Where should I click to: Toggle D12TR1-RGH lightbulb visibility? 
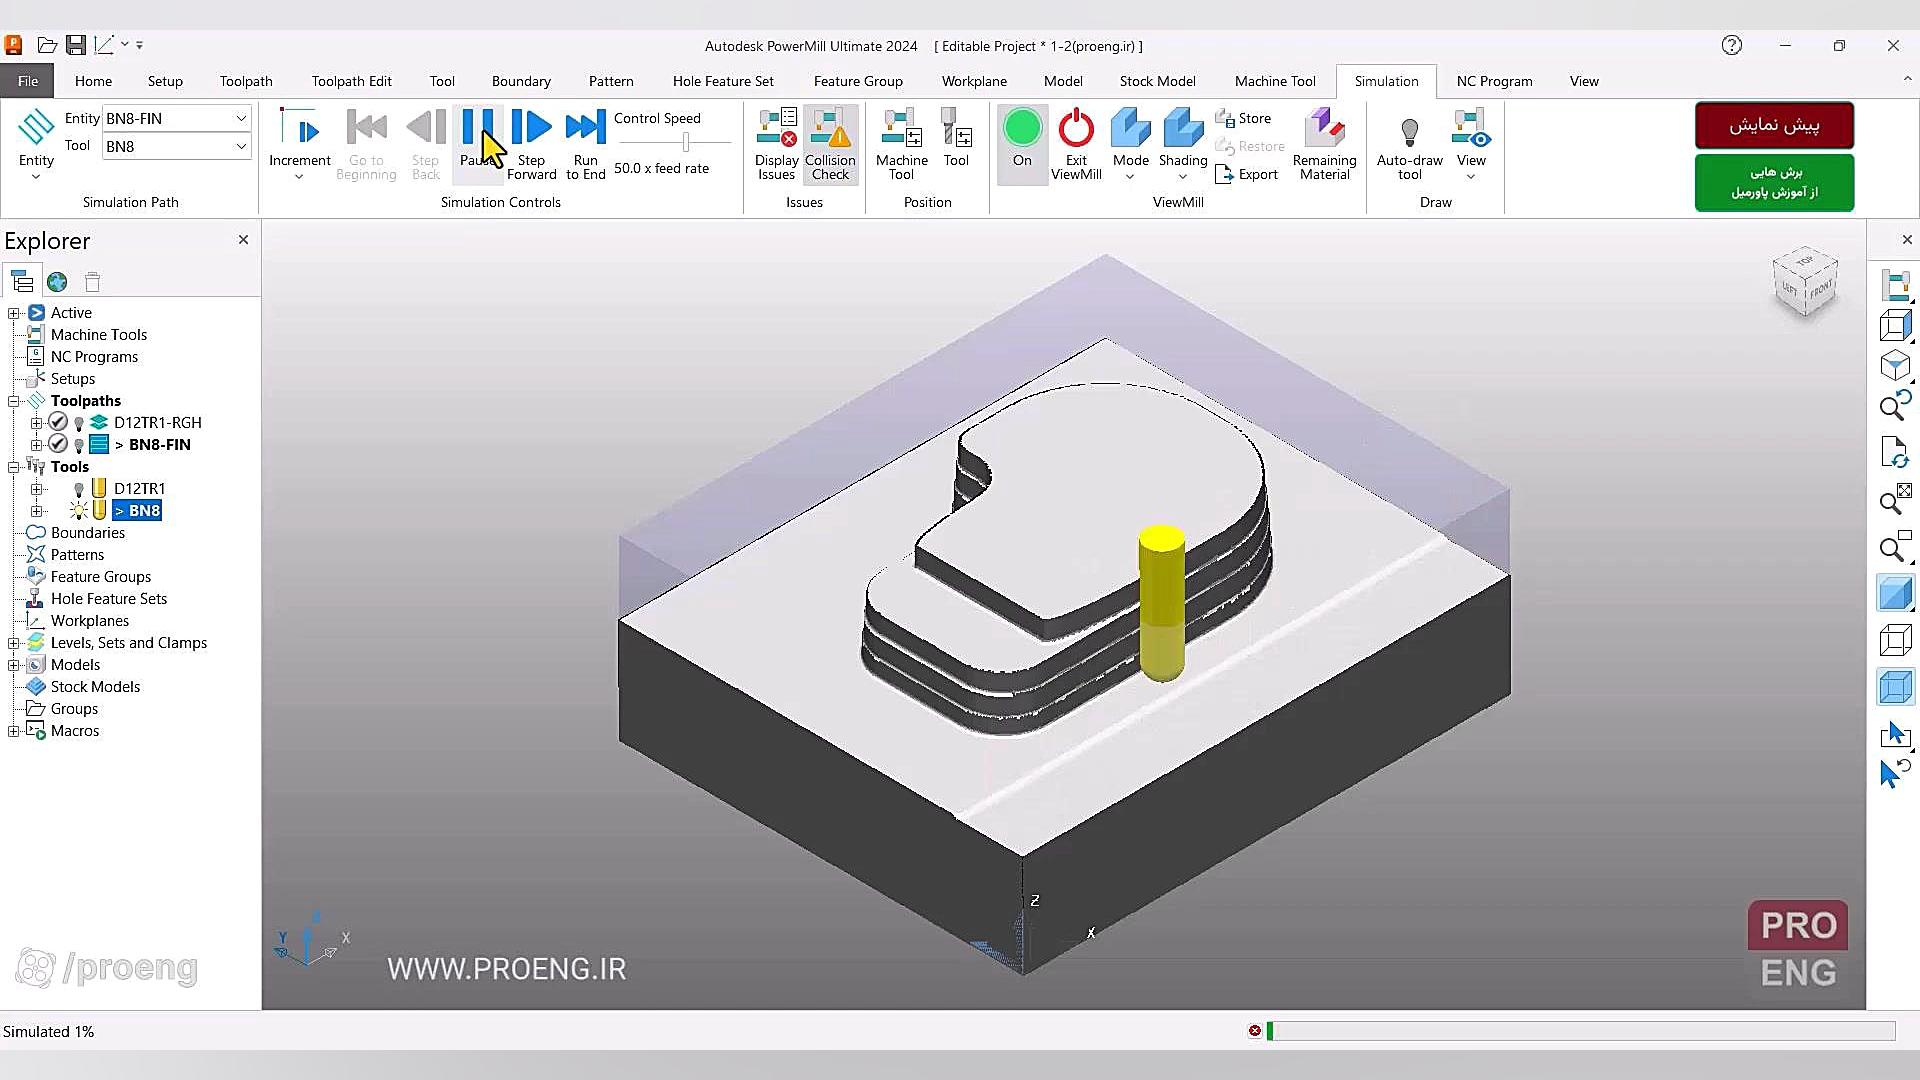pos(79,423)
